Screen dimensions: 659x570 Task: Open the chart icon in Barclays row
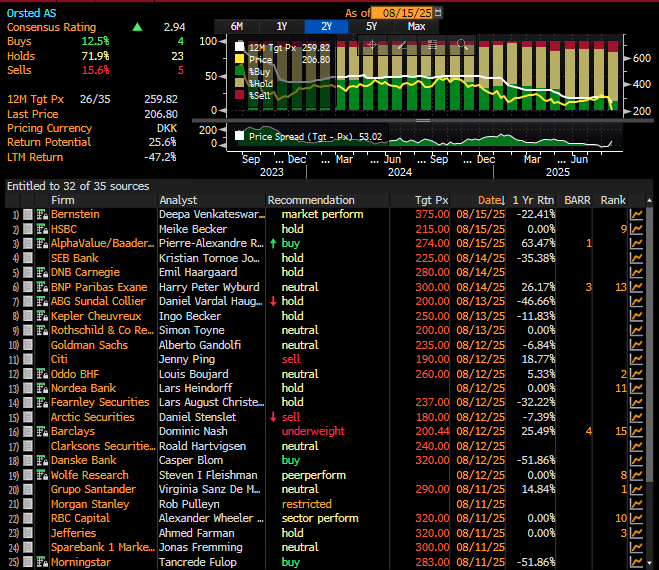point(636,431)
